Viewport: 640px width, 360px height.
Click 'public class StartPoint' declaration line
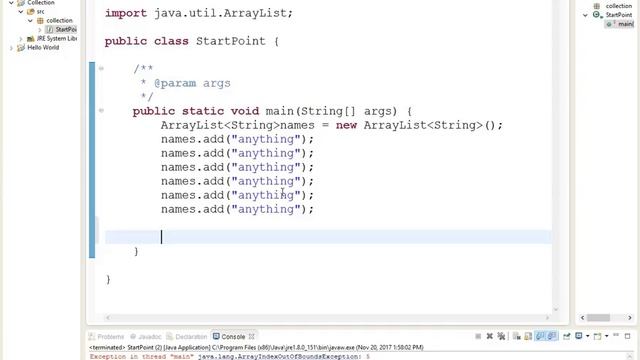(x=191, y=41)
